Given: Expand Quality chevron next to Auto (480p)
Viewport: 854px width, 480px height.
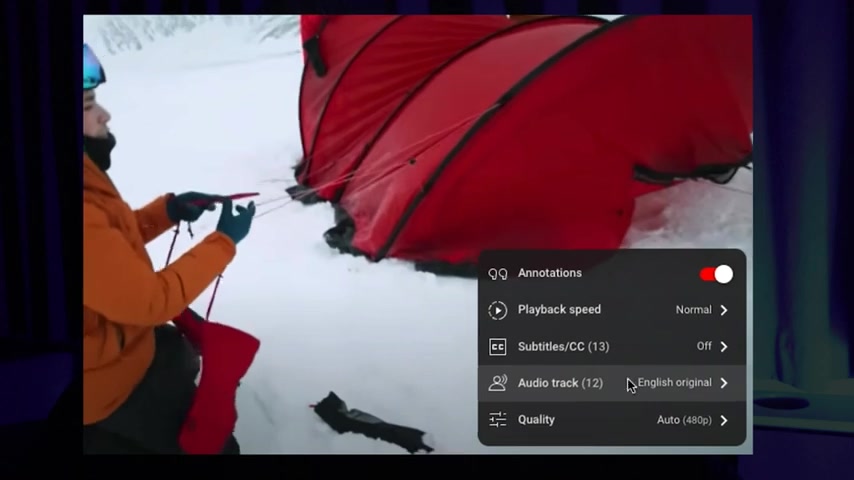Looking at the screenshot, I should 724,420.
